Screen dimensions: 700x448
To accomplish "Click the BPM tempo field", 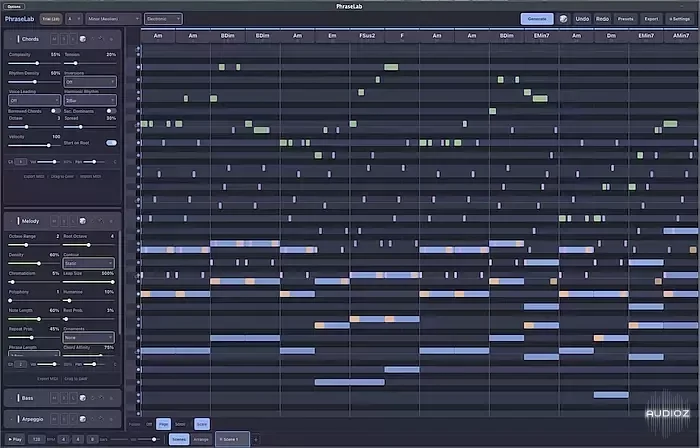I will 37,439.
